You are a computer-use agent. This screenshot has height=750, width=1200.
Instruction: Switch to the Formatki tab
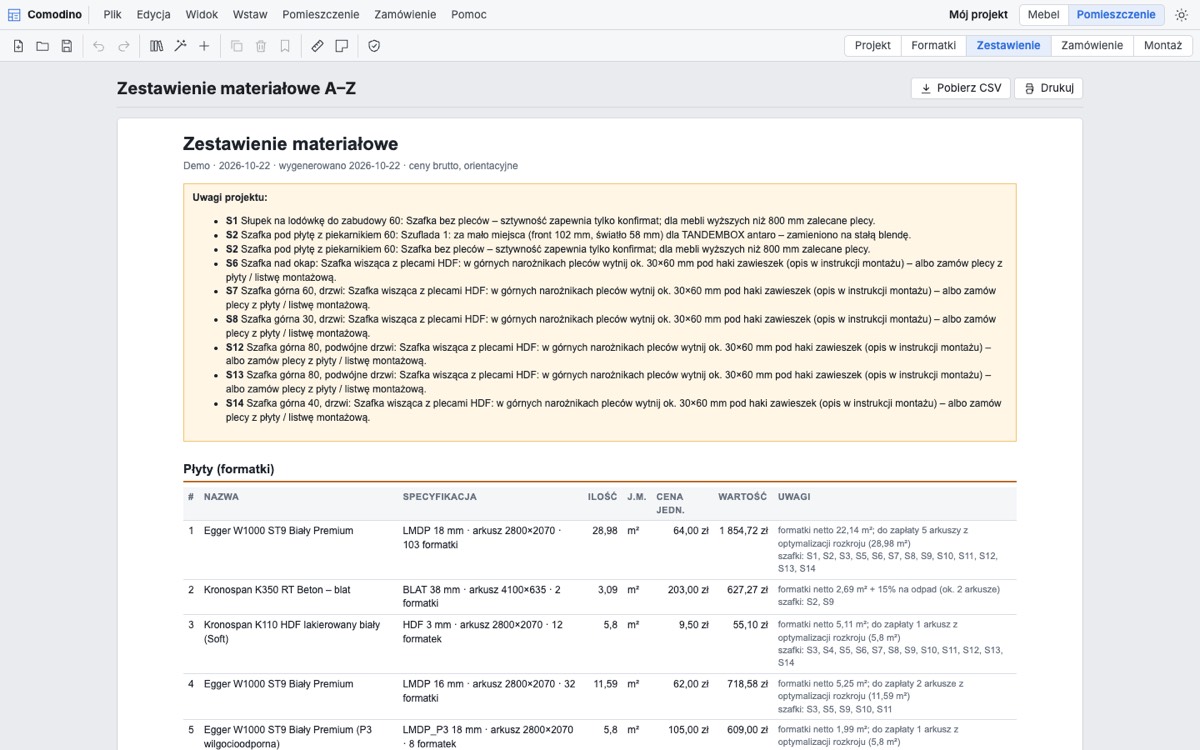tap(934, 46)
